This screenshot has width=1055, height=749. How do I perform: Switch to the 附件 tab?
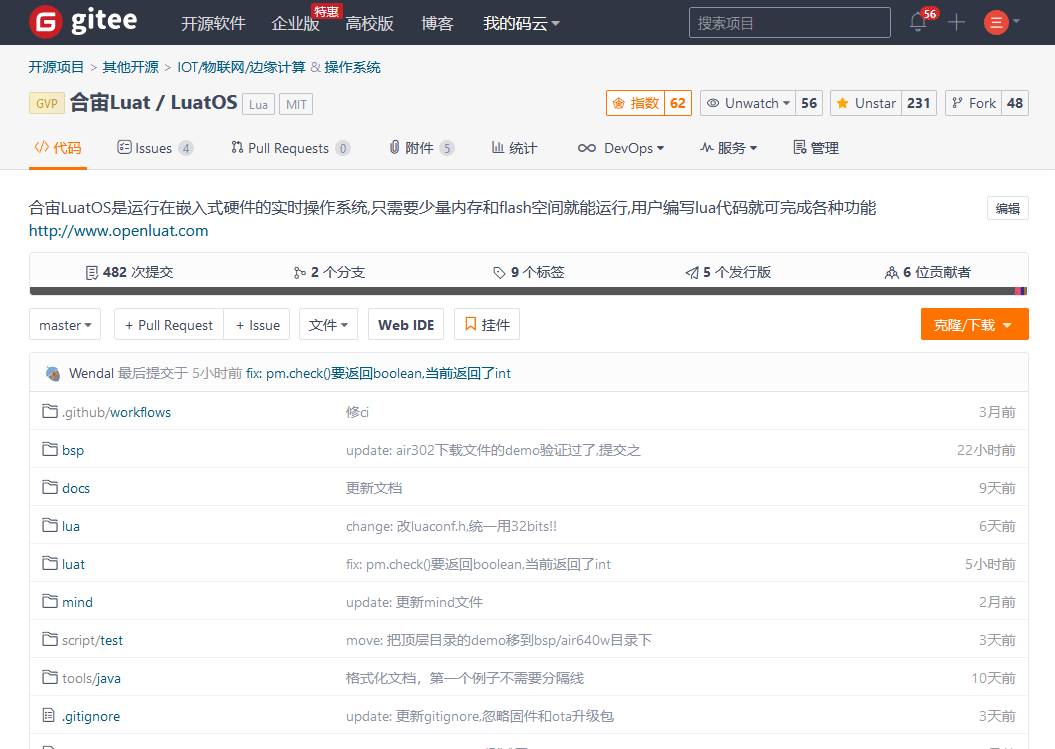coord(422,148)
